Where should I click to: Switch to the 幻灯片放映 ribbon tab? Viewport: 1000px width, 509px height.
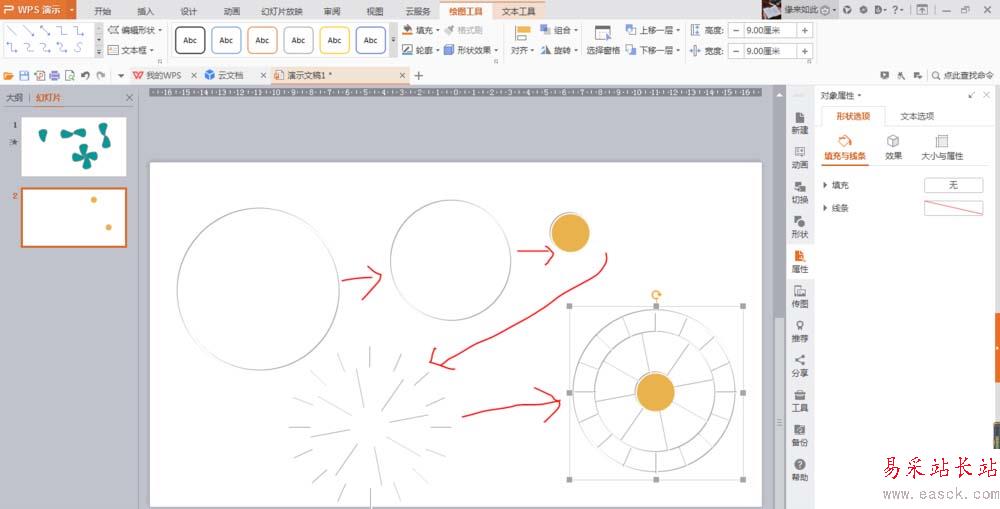click(x=282, y=11)
